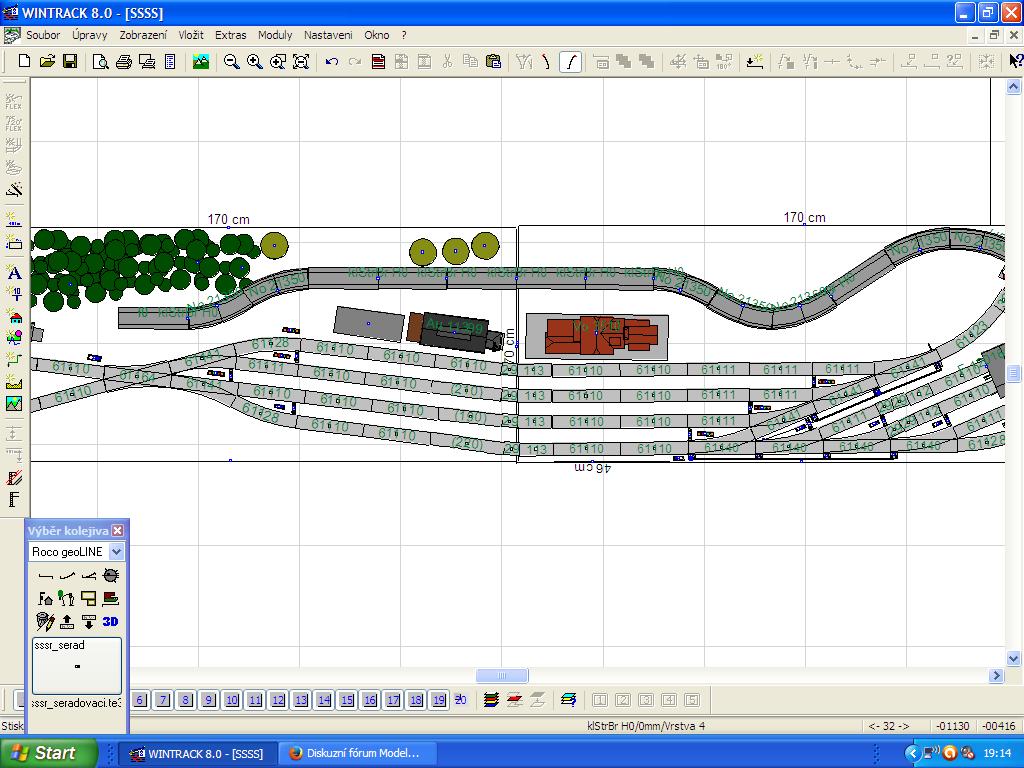Toggle layer 10 button
The image size is (1024, 768).
point(232,700)
